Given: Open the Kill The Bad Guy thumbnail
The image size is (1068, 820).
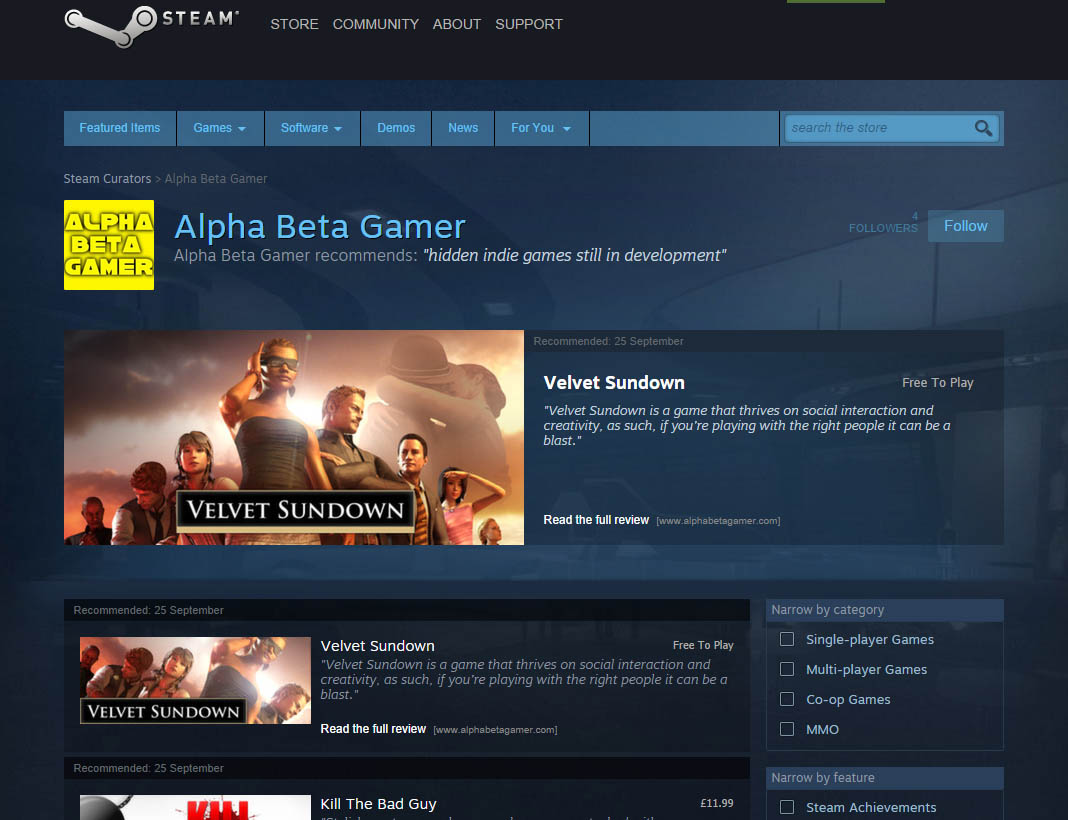Looking at the screenshot, I should (x=195, y=807).
